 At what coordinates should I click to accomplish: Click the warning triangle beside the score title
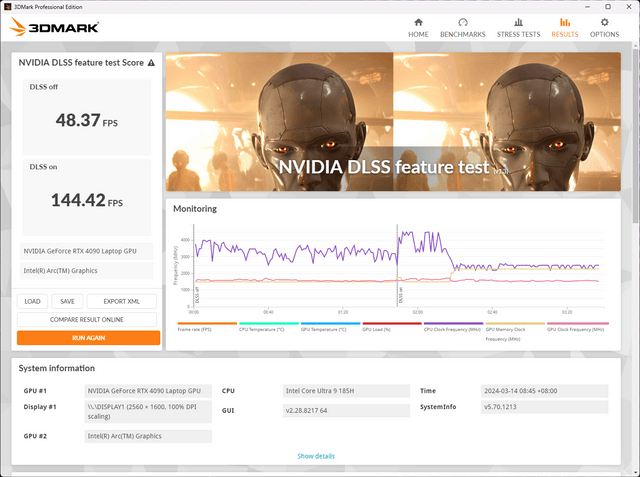pos(151,63)
